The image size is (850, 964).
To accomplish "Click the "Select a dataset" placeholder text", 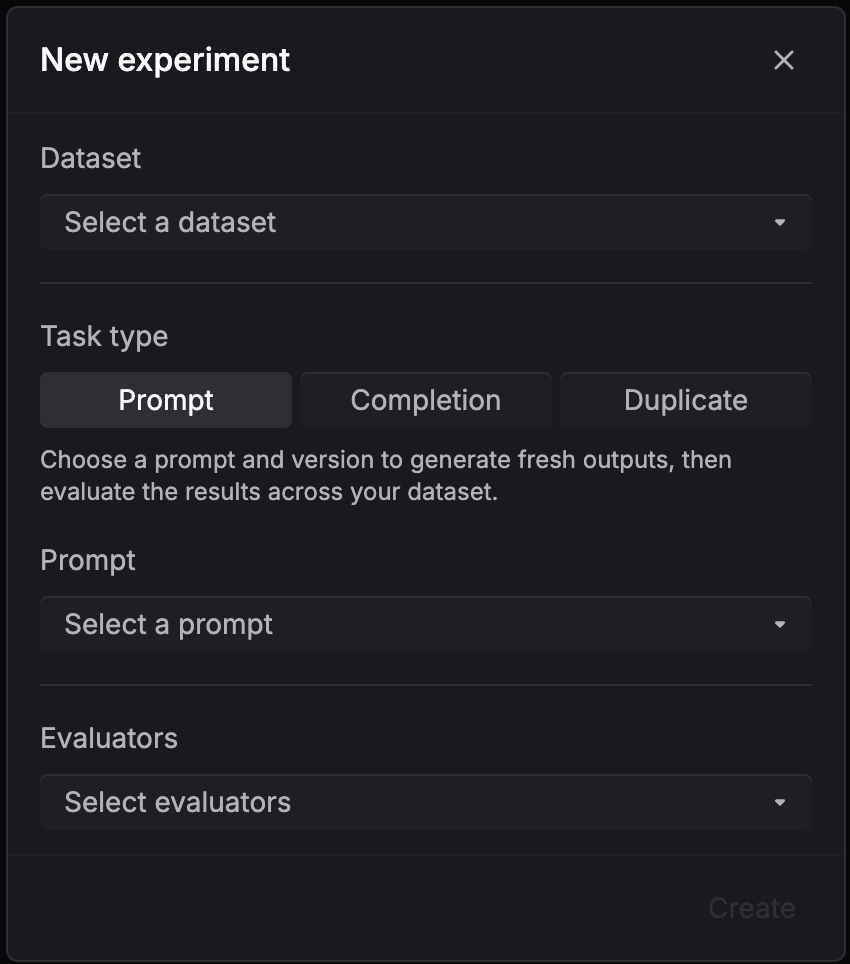I will coord(170,222).
